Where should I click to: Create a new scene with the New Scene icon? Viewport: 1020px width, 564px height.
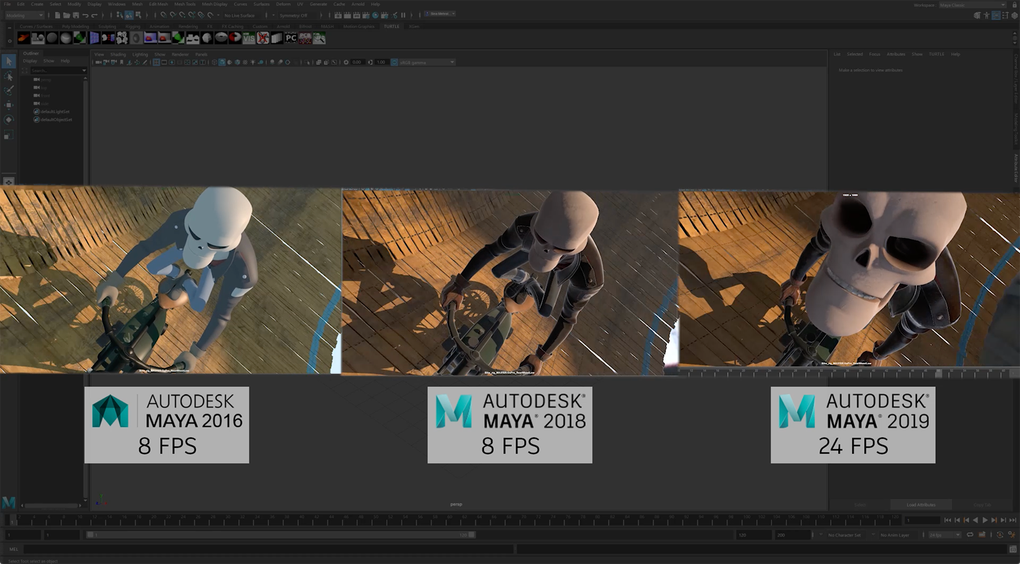pyautogui.click(x=57, y=15)
